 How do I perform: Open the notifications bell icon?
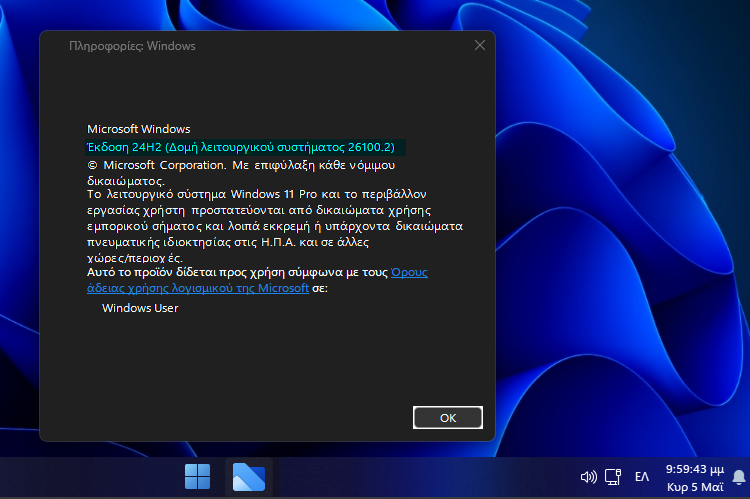pos(739,477)
